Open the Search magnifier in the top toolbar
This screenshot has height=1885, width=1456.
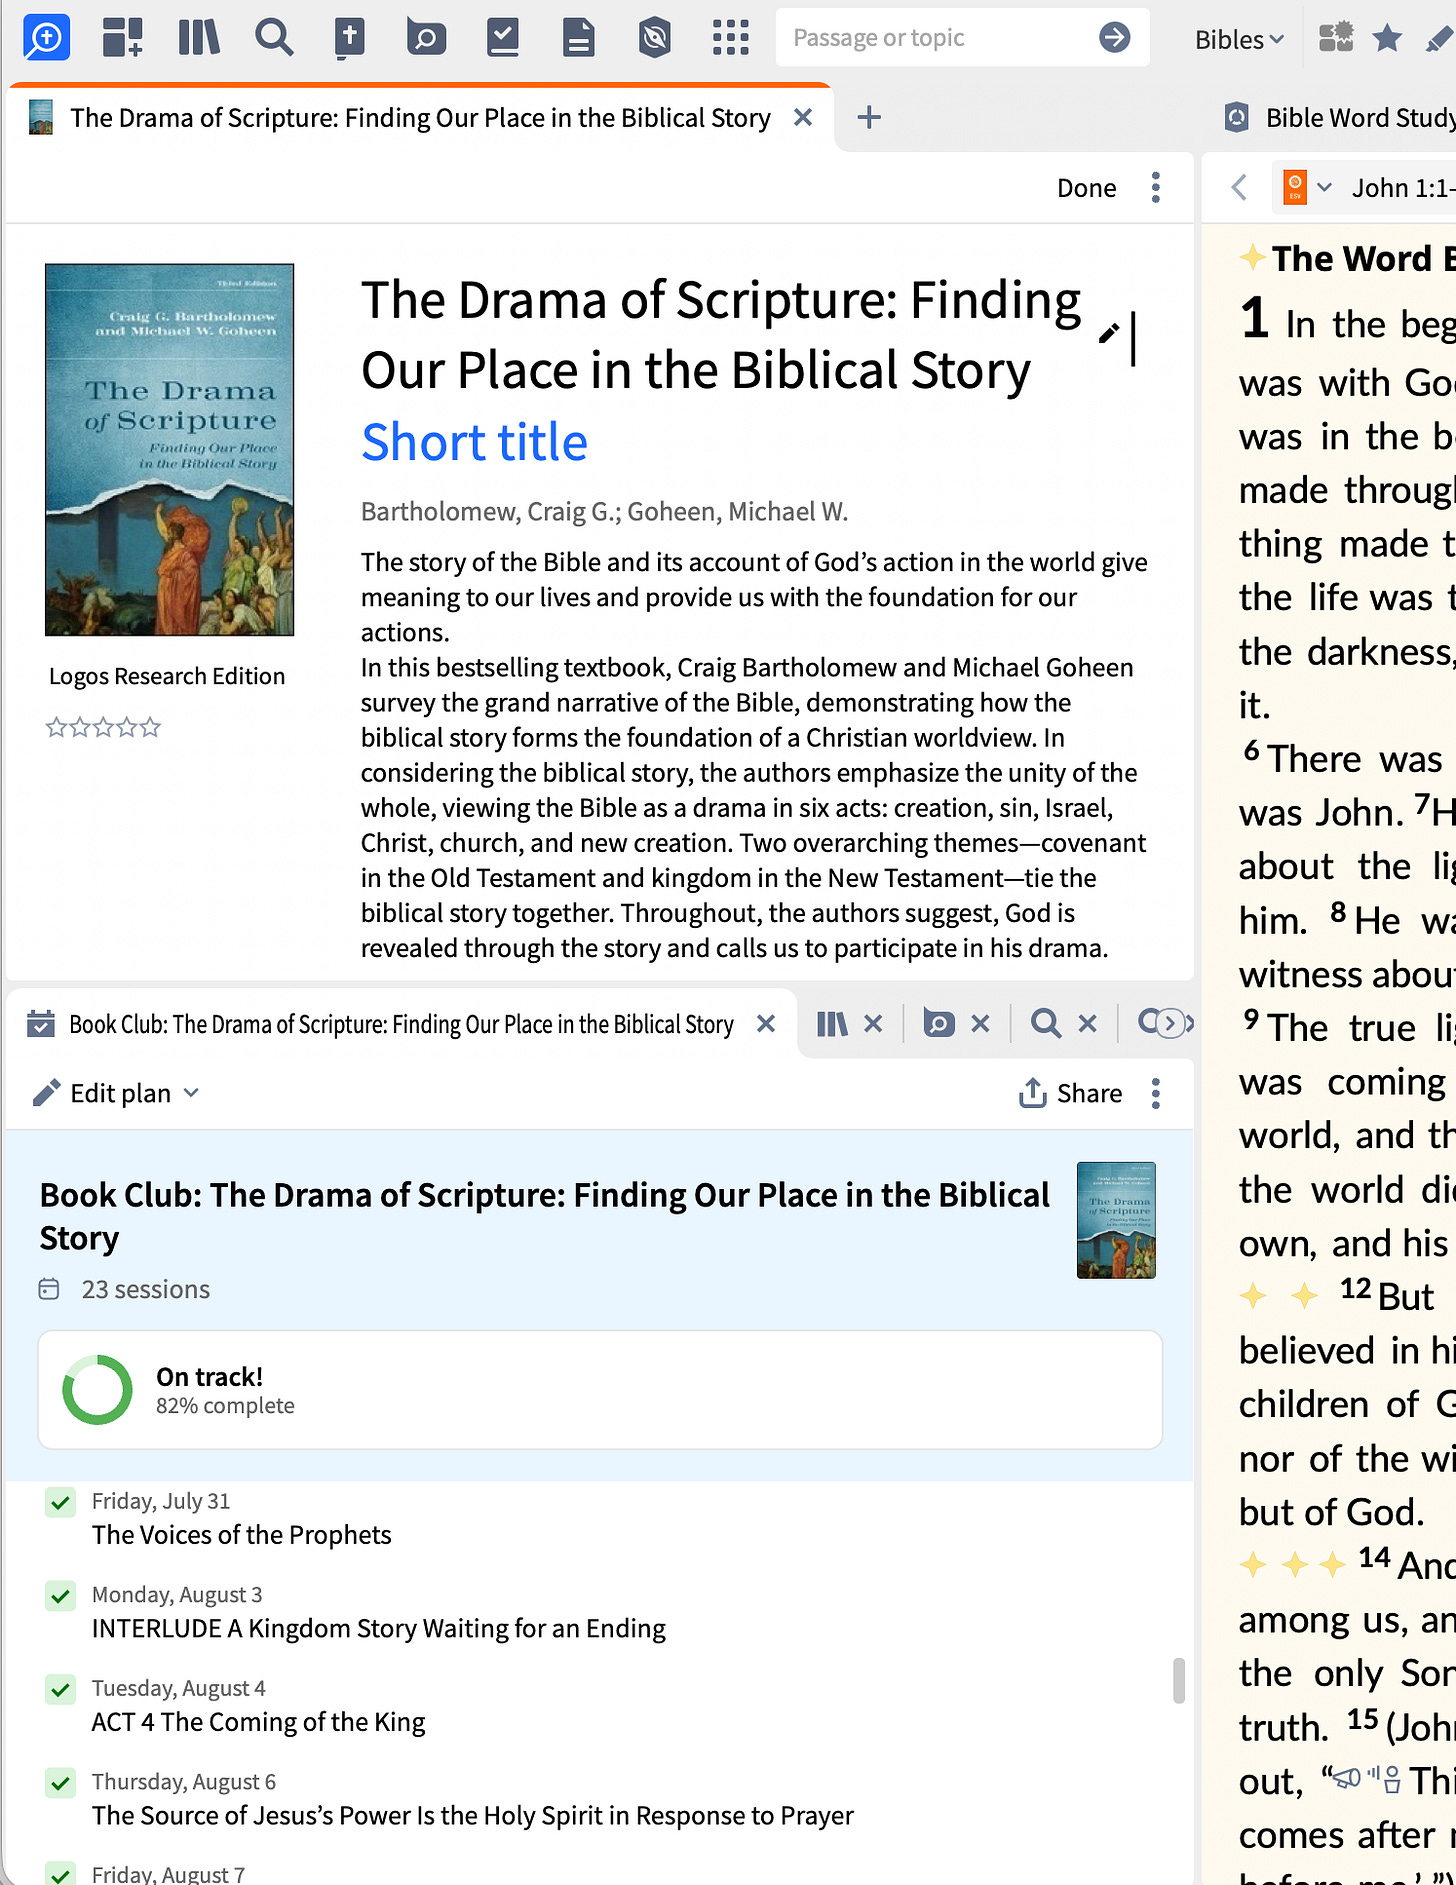coord(274,38)
